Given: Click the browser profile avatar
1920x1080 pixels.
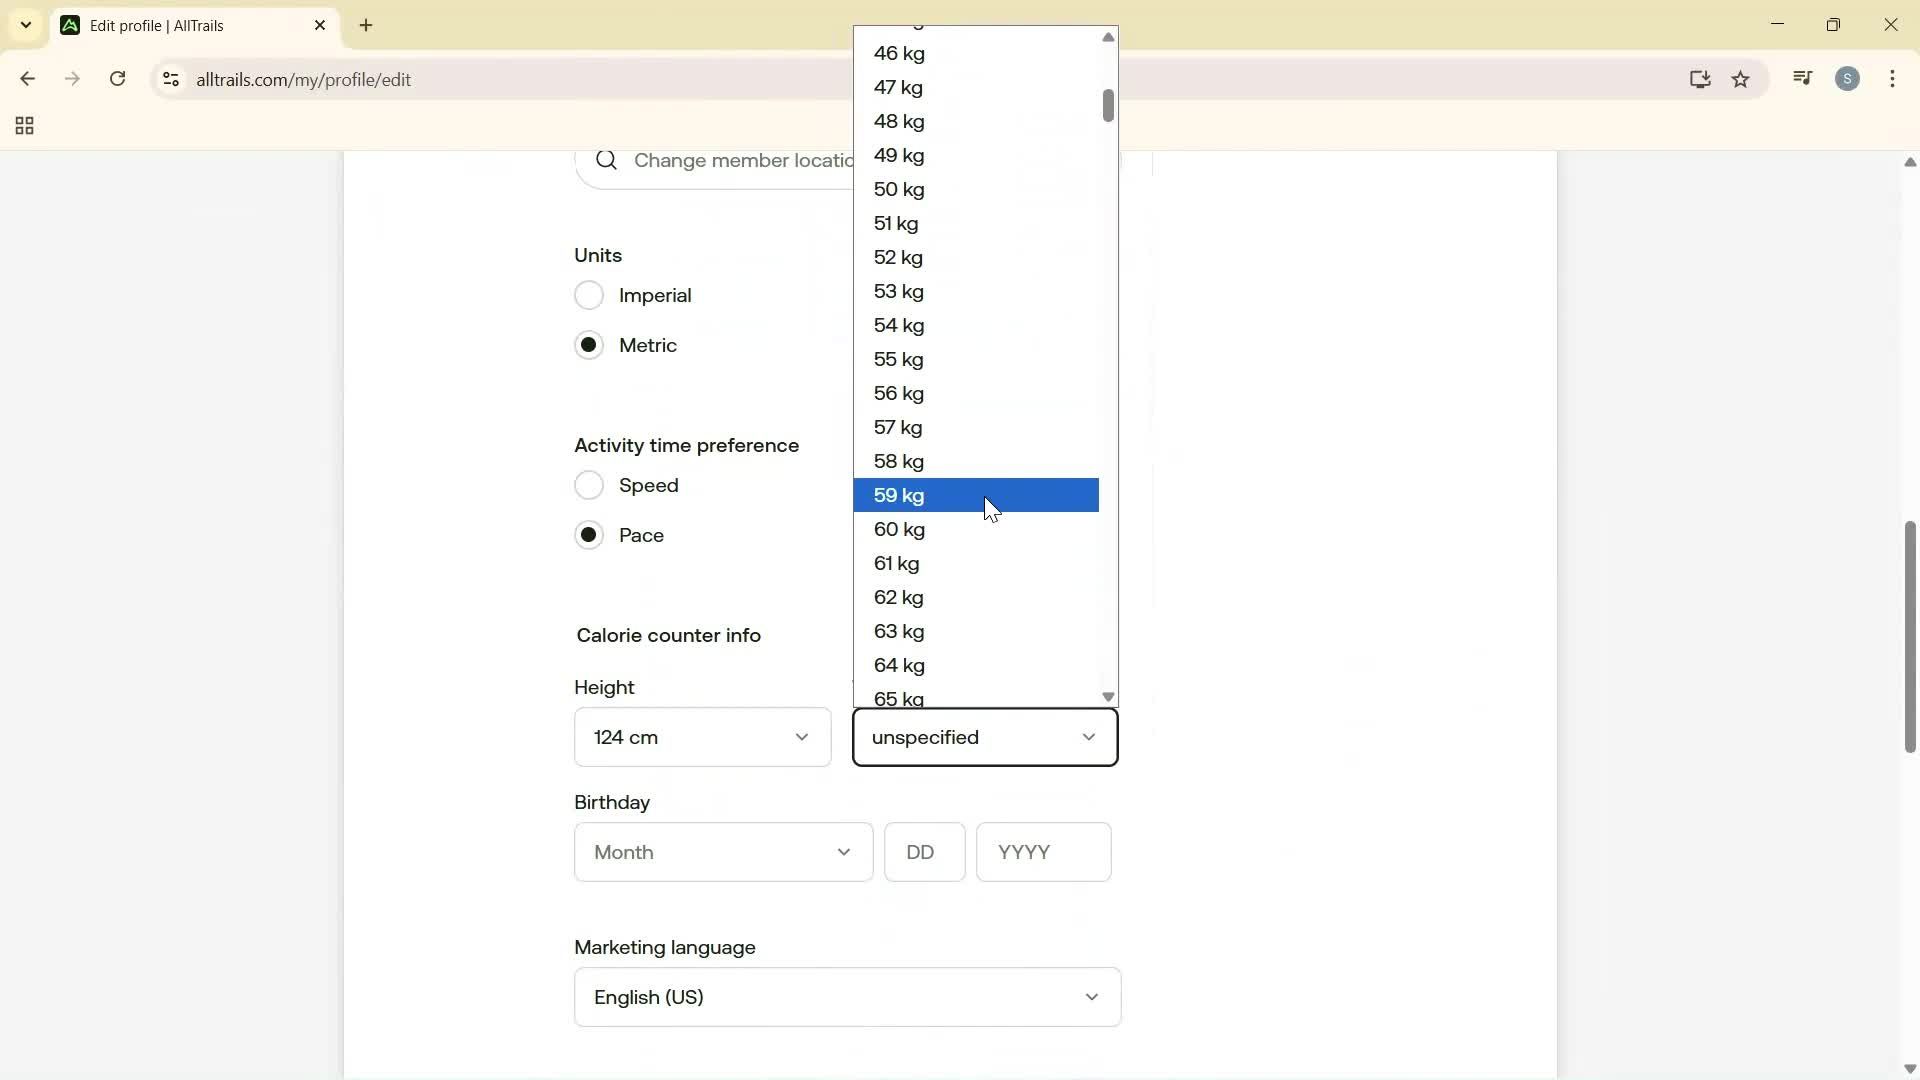Looking at the screenshot, I should 1848,78.
